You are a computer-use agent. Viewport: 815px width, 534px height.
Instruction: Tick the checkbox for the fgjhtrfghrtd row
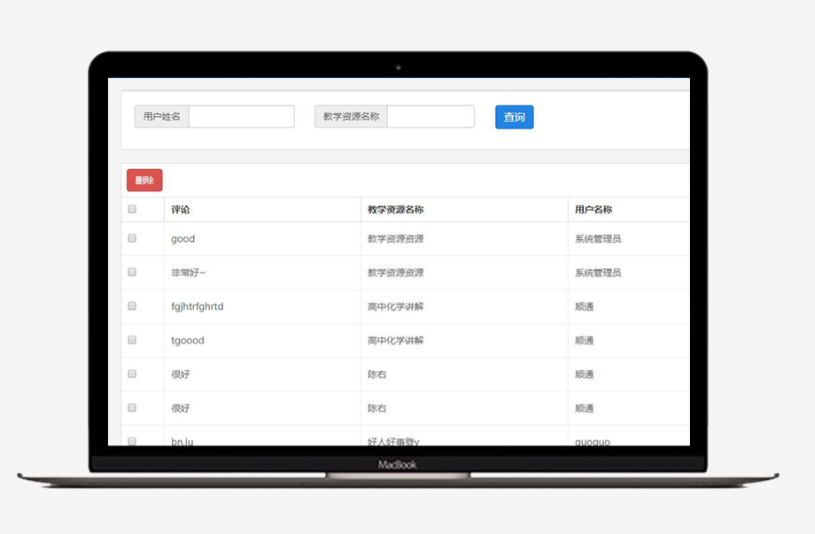pos(132,306)
